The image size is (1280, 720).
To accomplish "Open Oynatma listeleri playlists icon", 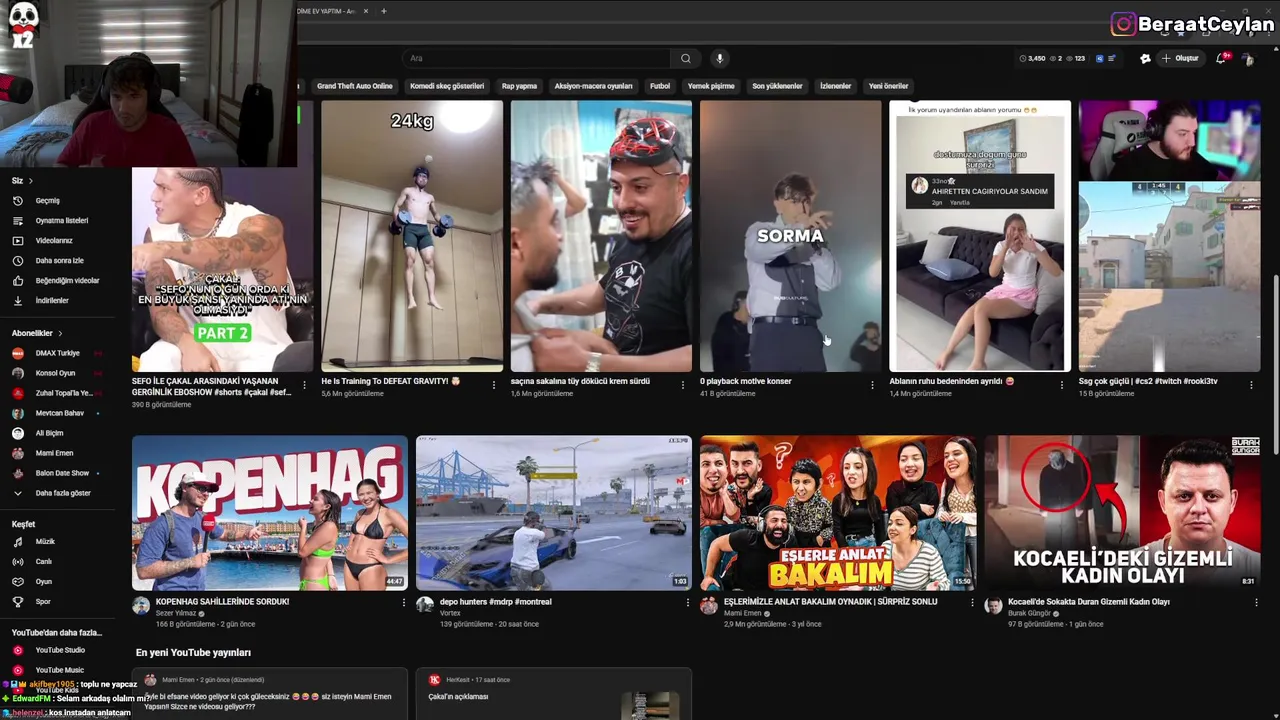I will click(x=17, y=220).
